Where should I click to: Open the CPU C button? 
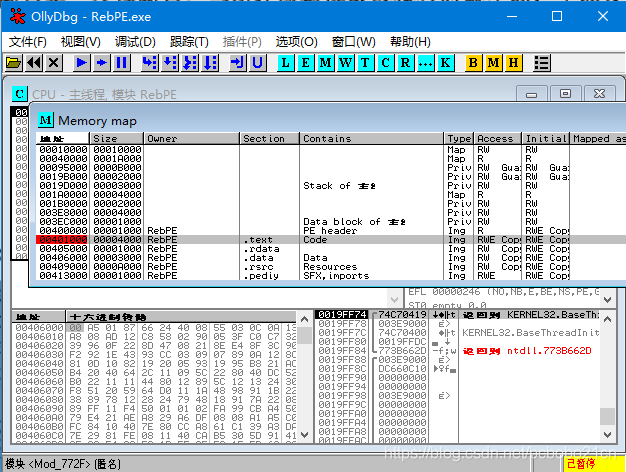(x=385, y=63)
